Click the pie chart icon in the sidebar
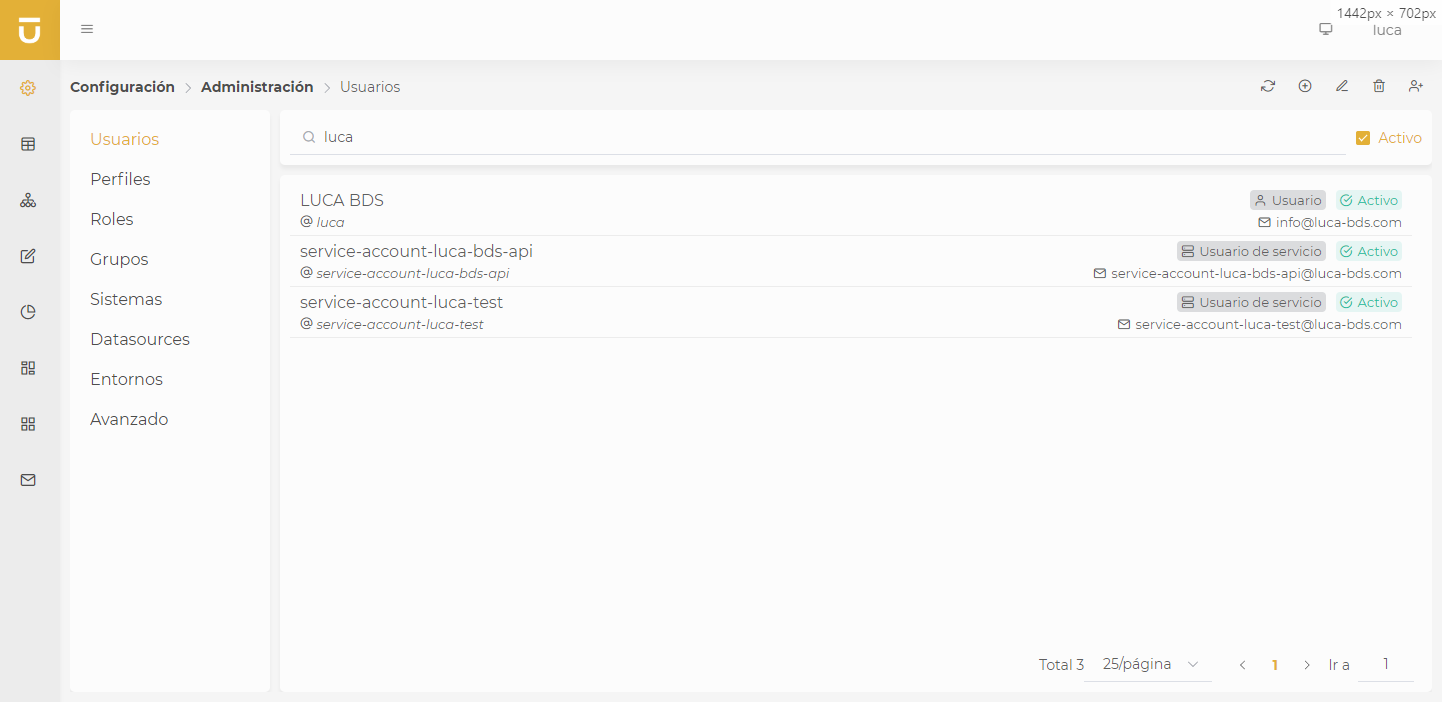The height and width of the screenshot is (702, 1442). pyautogui.click(x=28, y=312)
